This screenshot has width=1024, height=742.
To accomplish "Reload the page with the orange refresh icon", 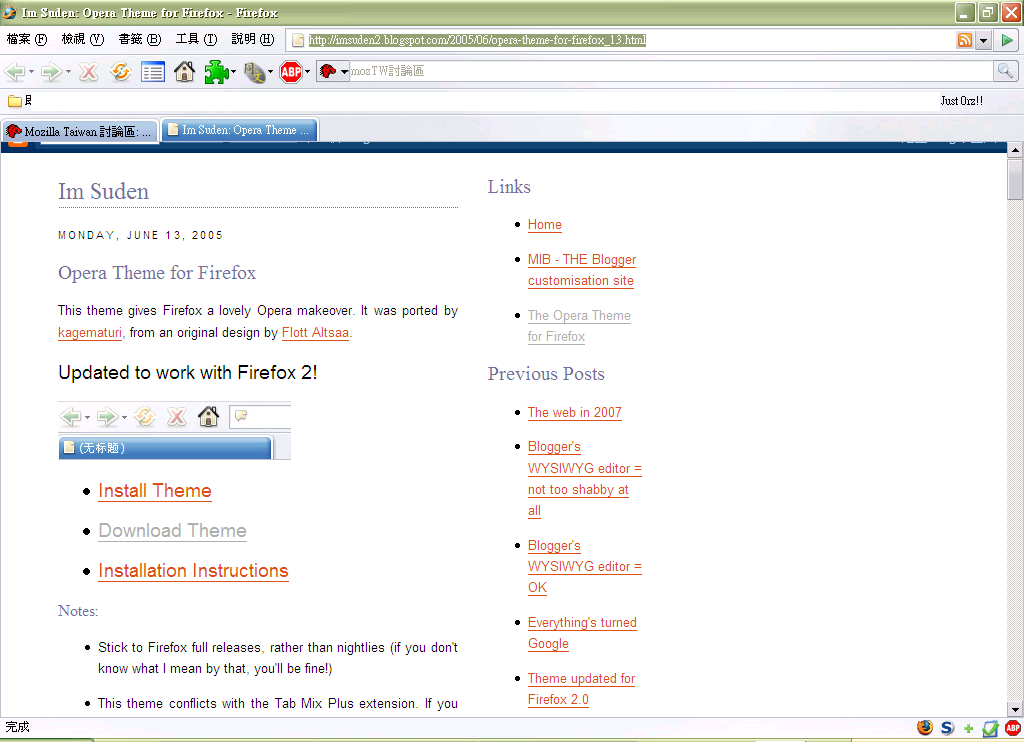I will point(120,71).
